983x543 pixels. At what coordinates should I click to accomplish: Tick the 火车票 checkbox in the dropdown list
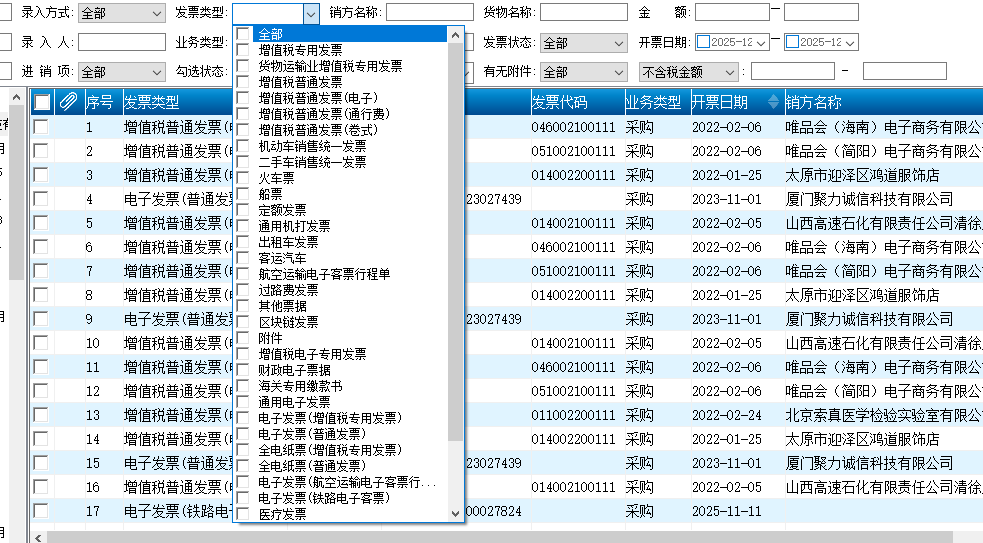[x=243, y=178]
